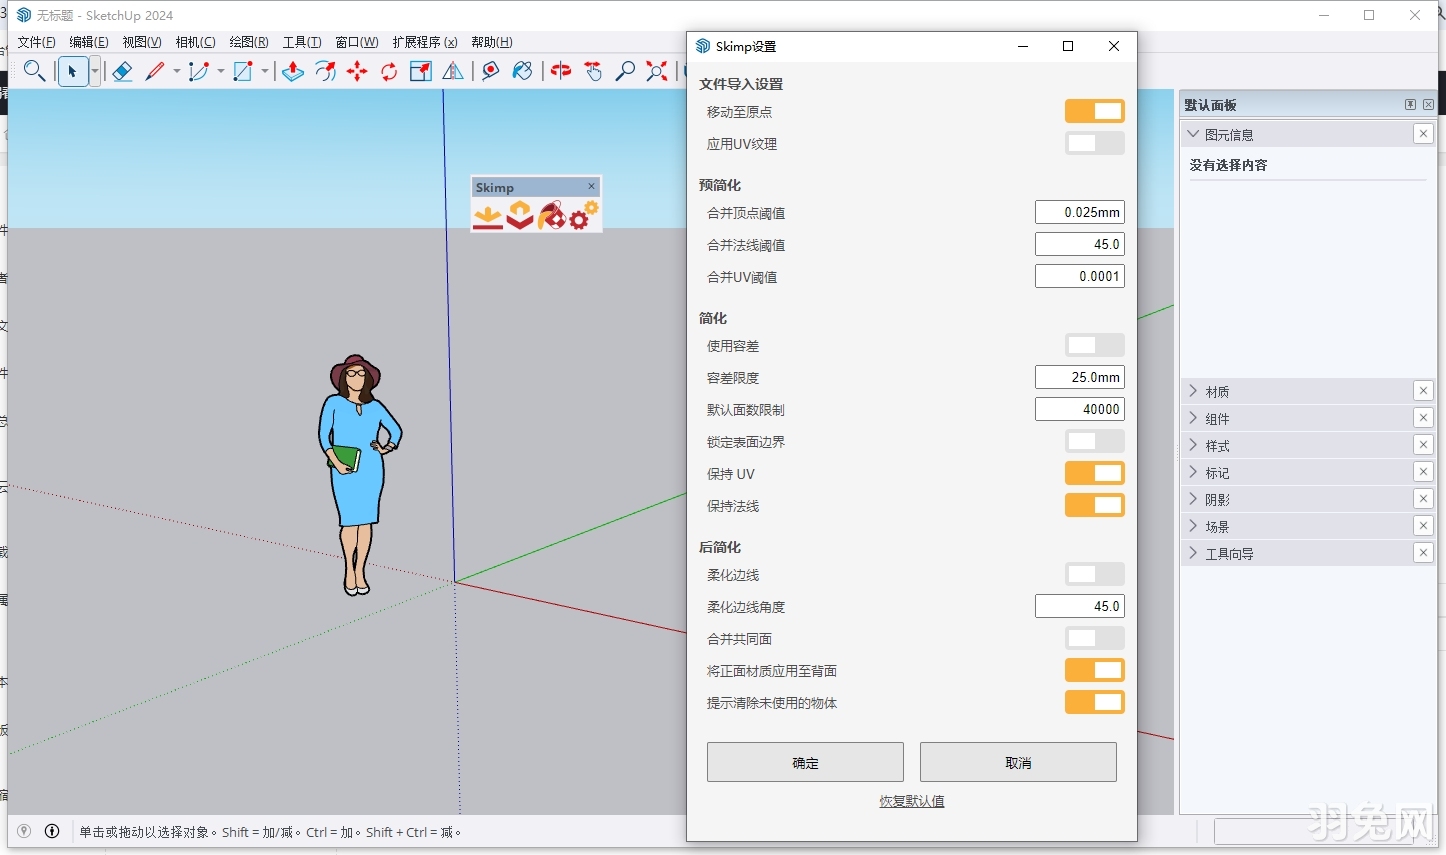Select the Rotate tool
1446x855 pixels.
[x=389, y=71]
